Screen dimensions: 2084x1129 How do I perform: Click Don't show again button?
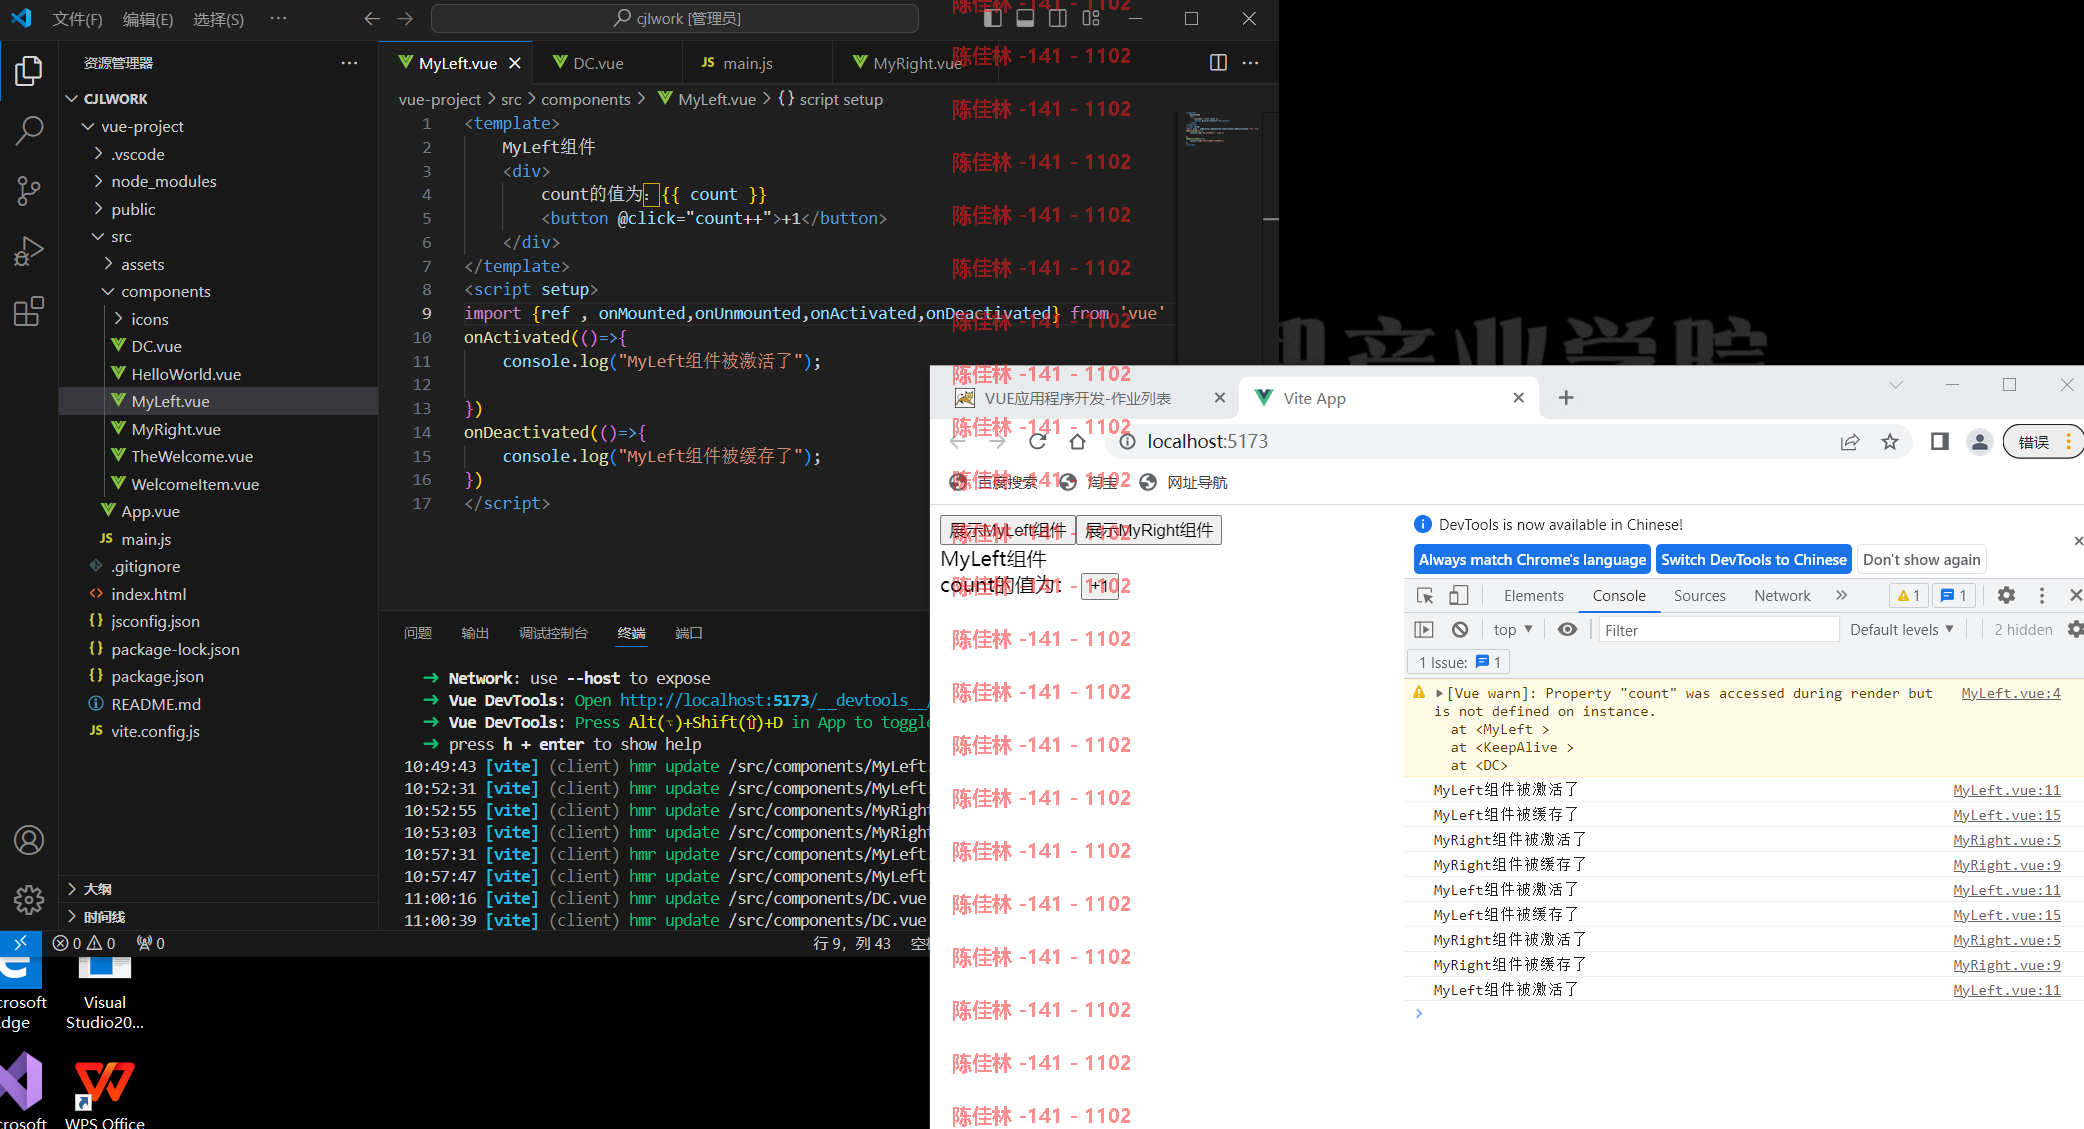[x=1921, y=560]
